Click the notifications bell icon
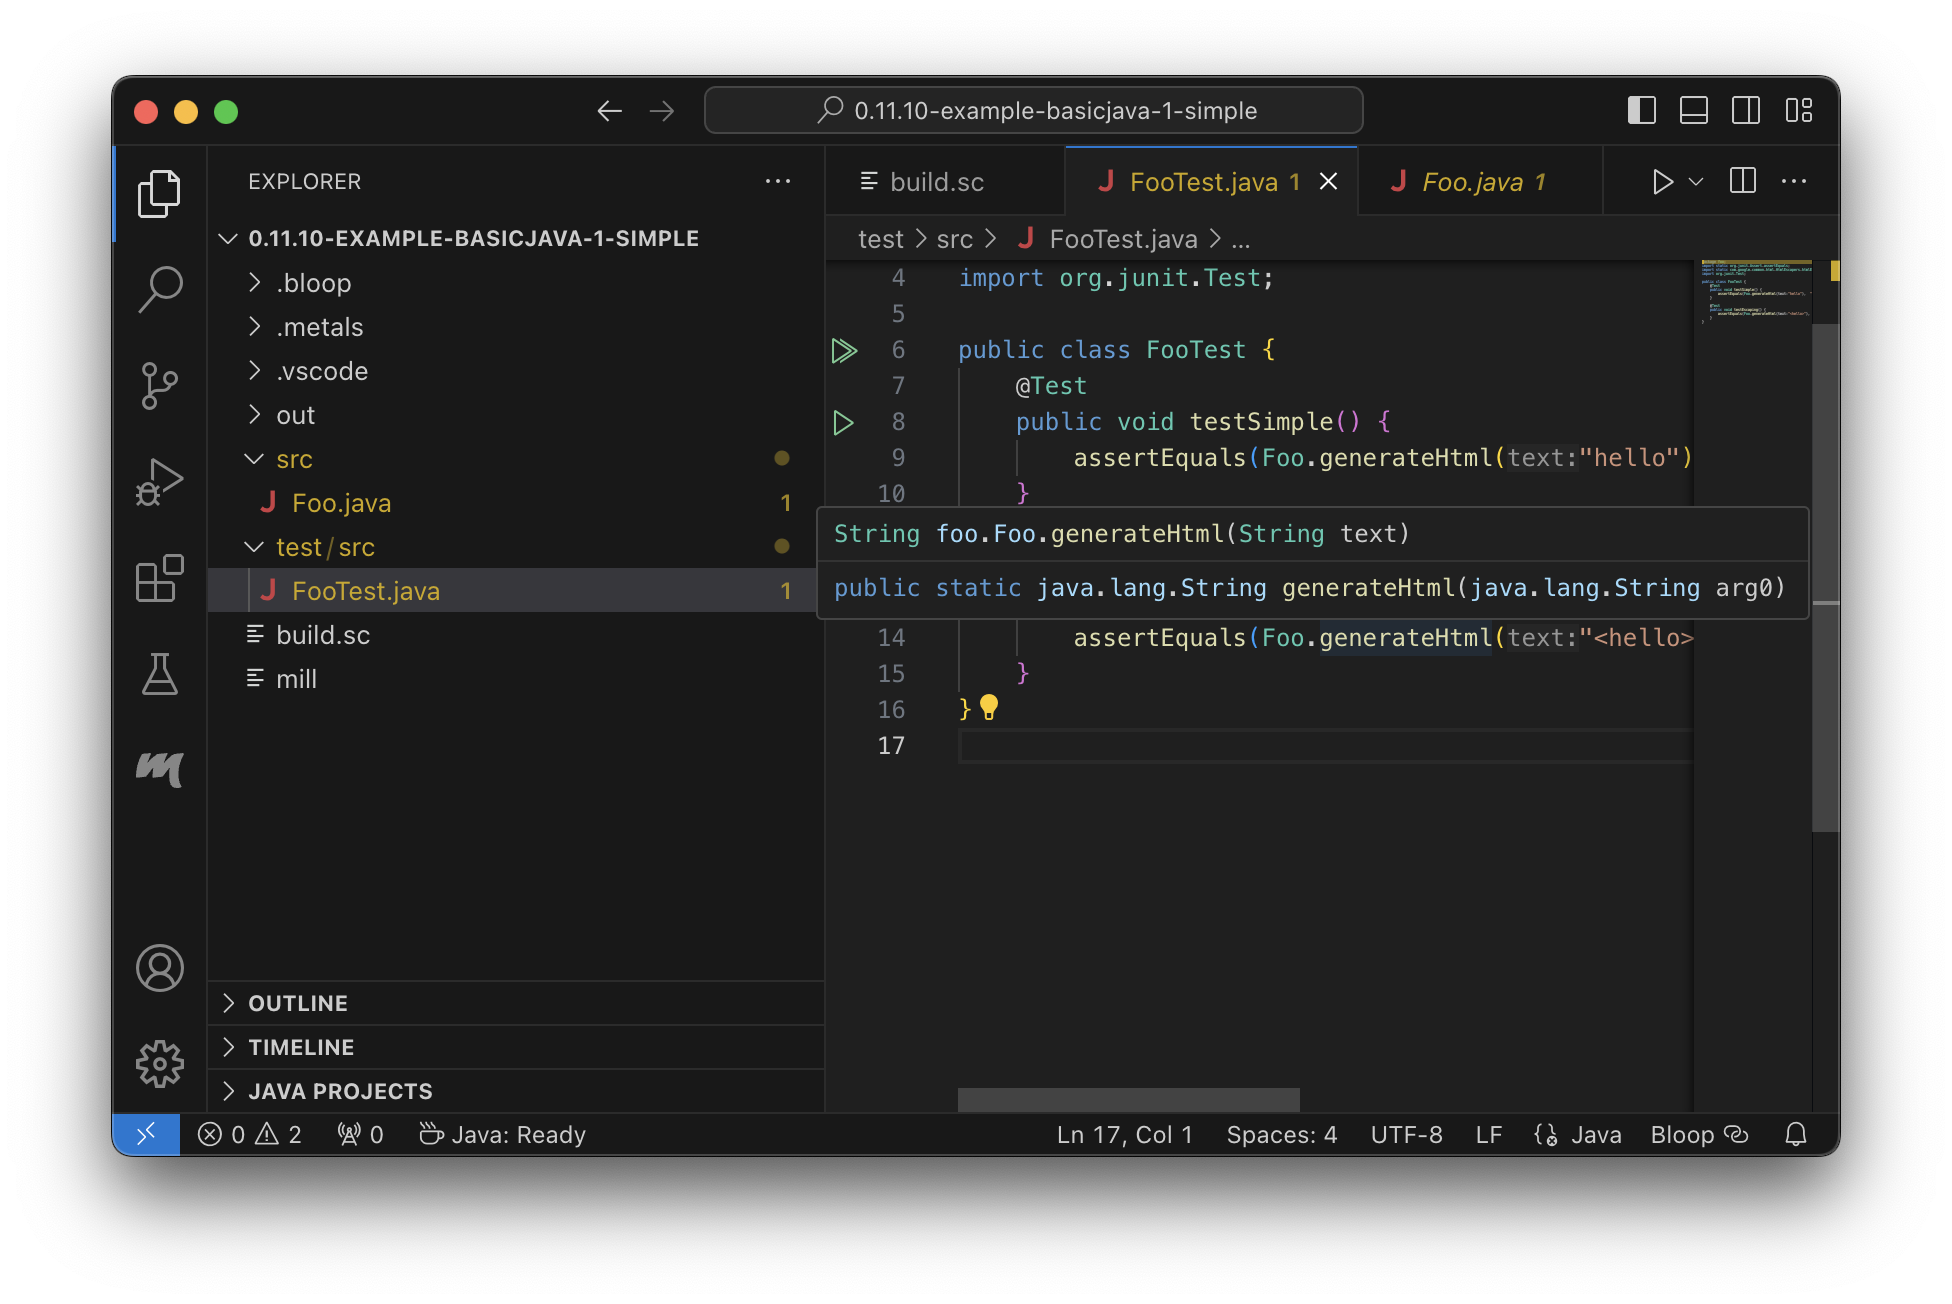 click(1796, 1134)
